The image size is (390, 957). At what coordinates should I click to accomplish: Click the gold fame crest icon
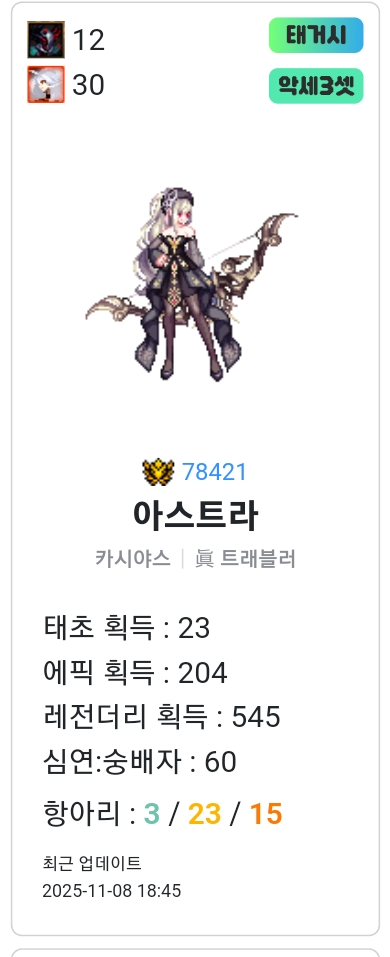(158, 472)
